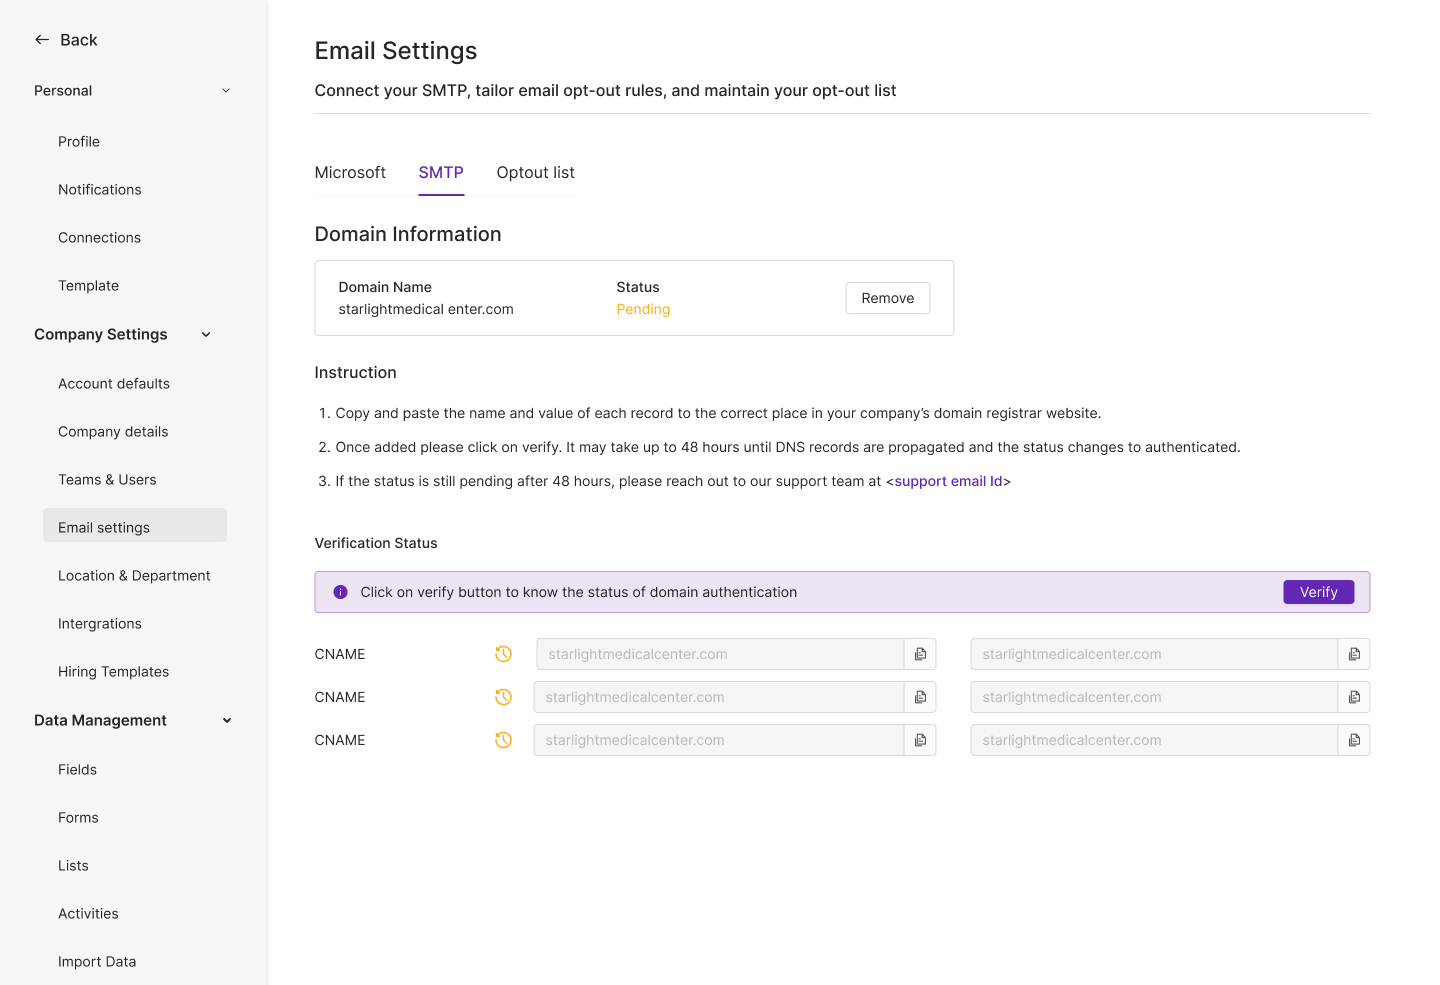Select Email settings sidebar item

tap(135, 526)
